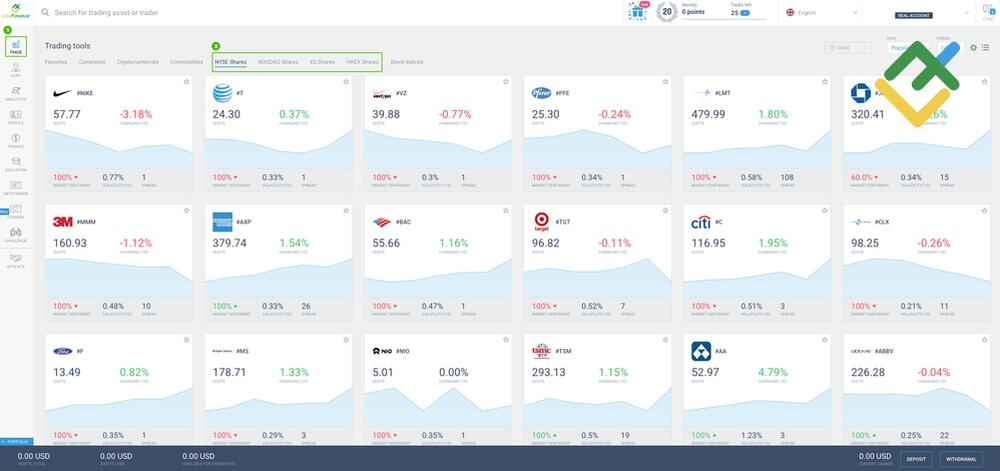Open the English language dropdown

(822, 12)
